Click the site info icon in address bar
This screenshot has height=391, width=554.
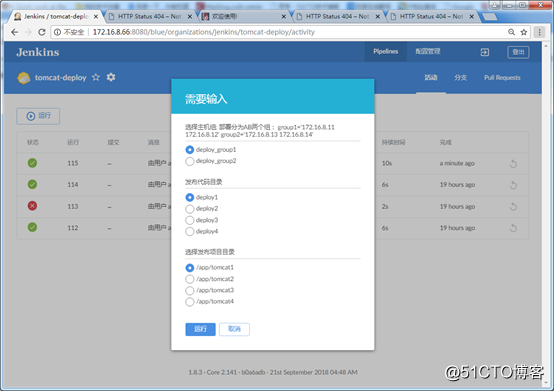(x=57, y=32)
